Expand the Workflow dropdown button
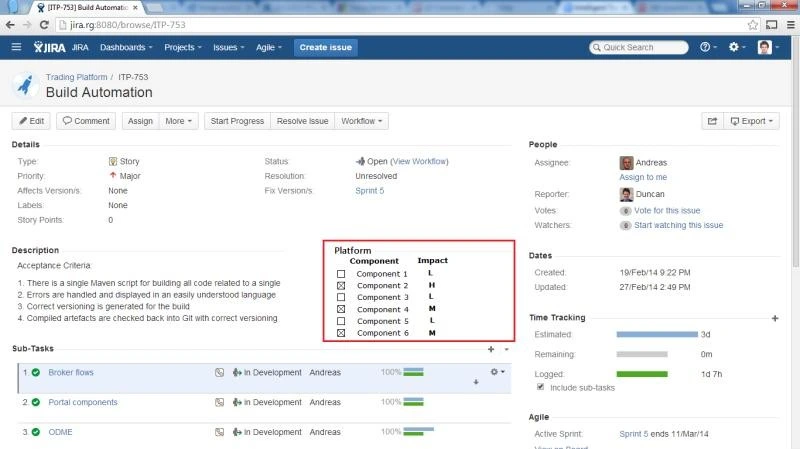This screenshot has width=800, height=449. point(362,121)
